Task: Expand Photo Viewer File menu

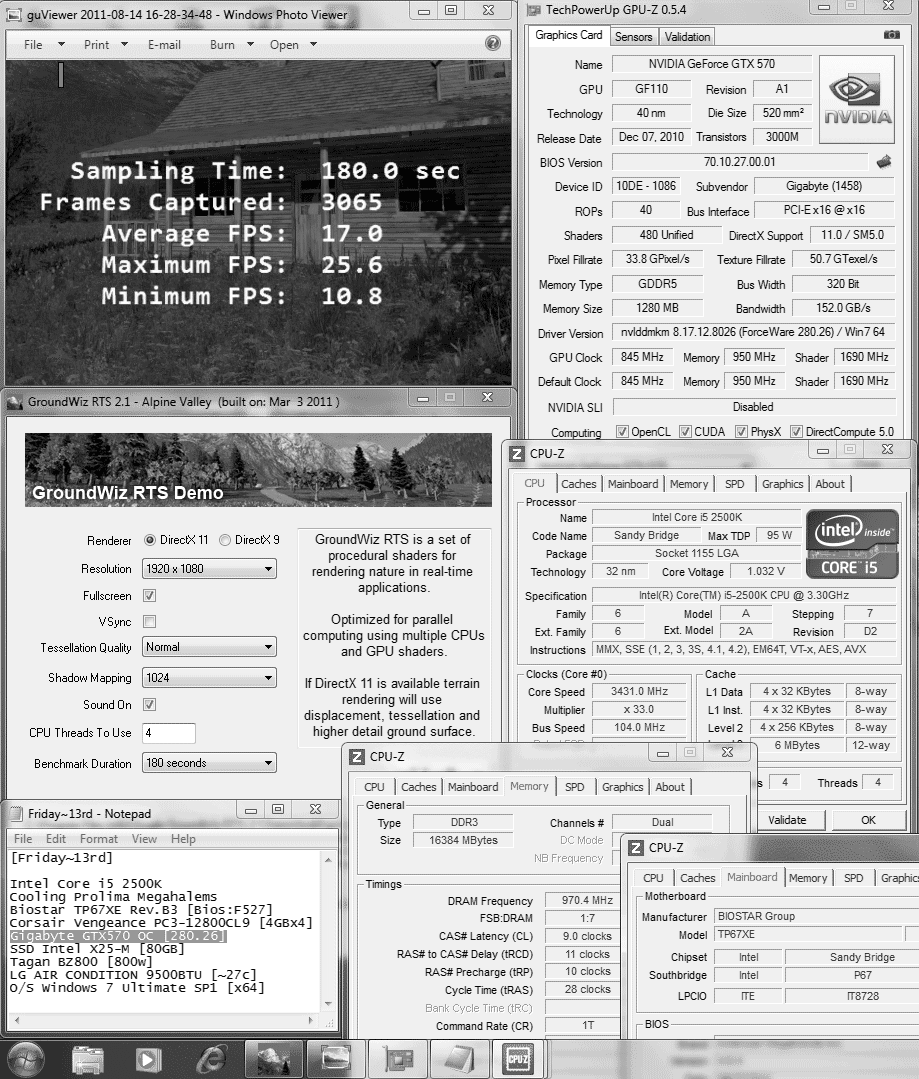Action: [43, 45]
